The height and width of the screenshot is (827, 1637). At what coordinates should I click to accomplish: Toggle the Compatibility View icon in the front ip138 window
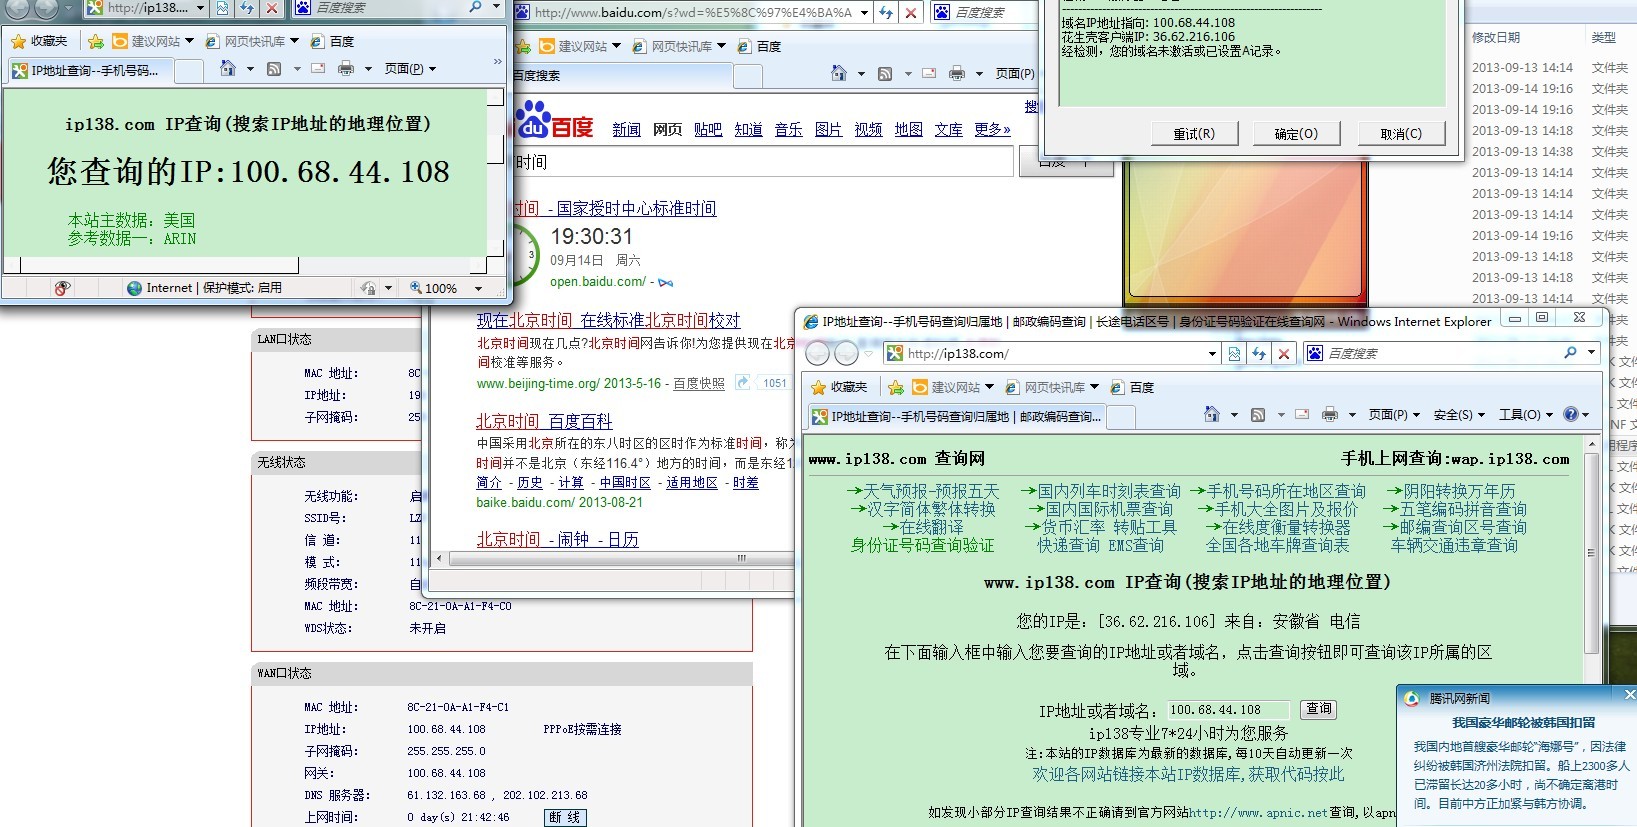(x=1234, y=353)
